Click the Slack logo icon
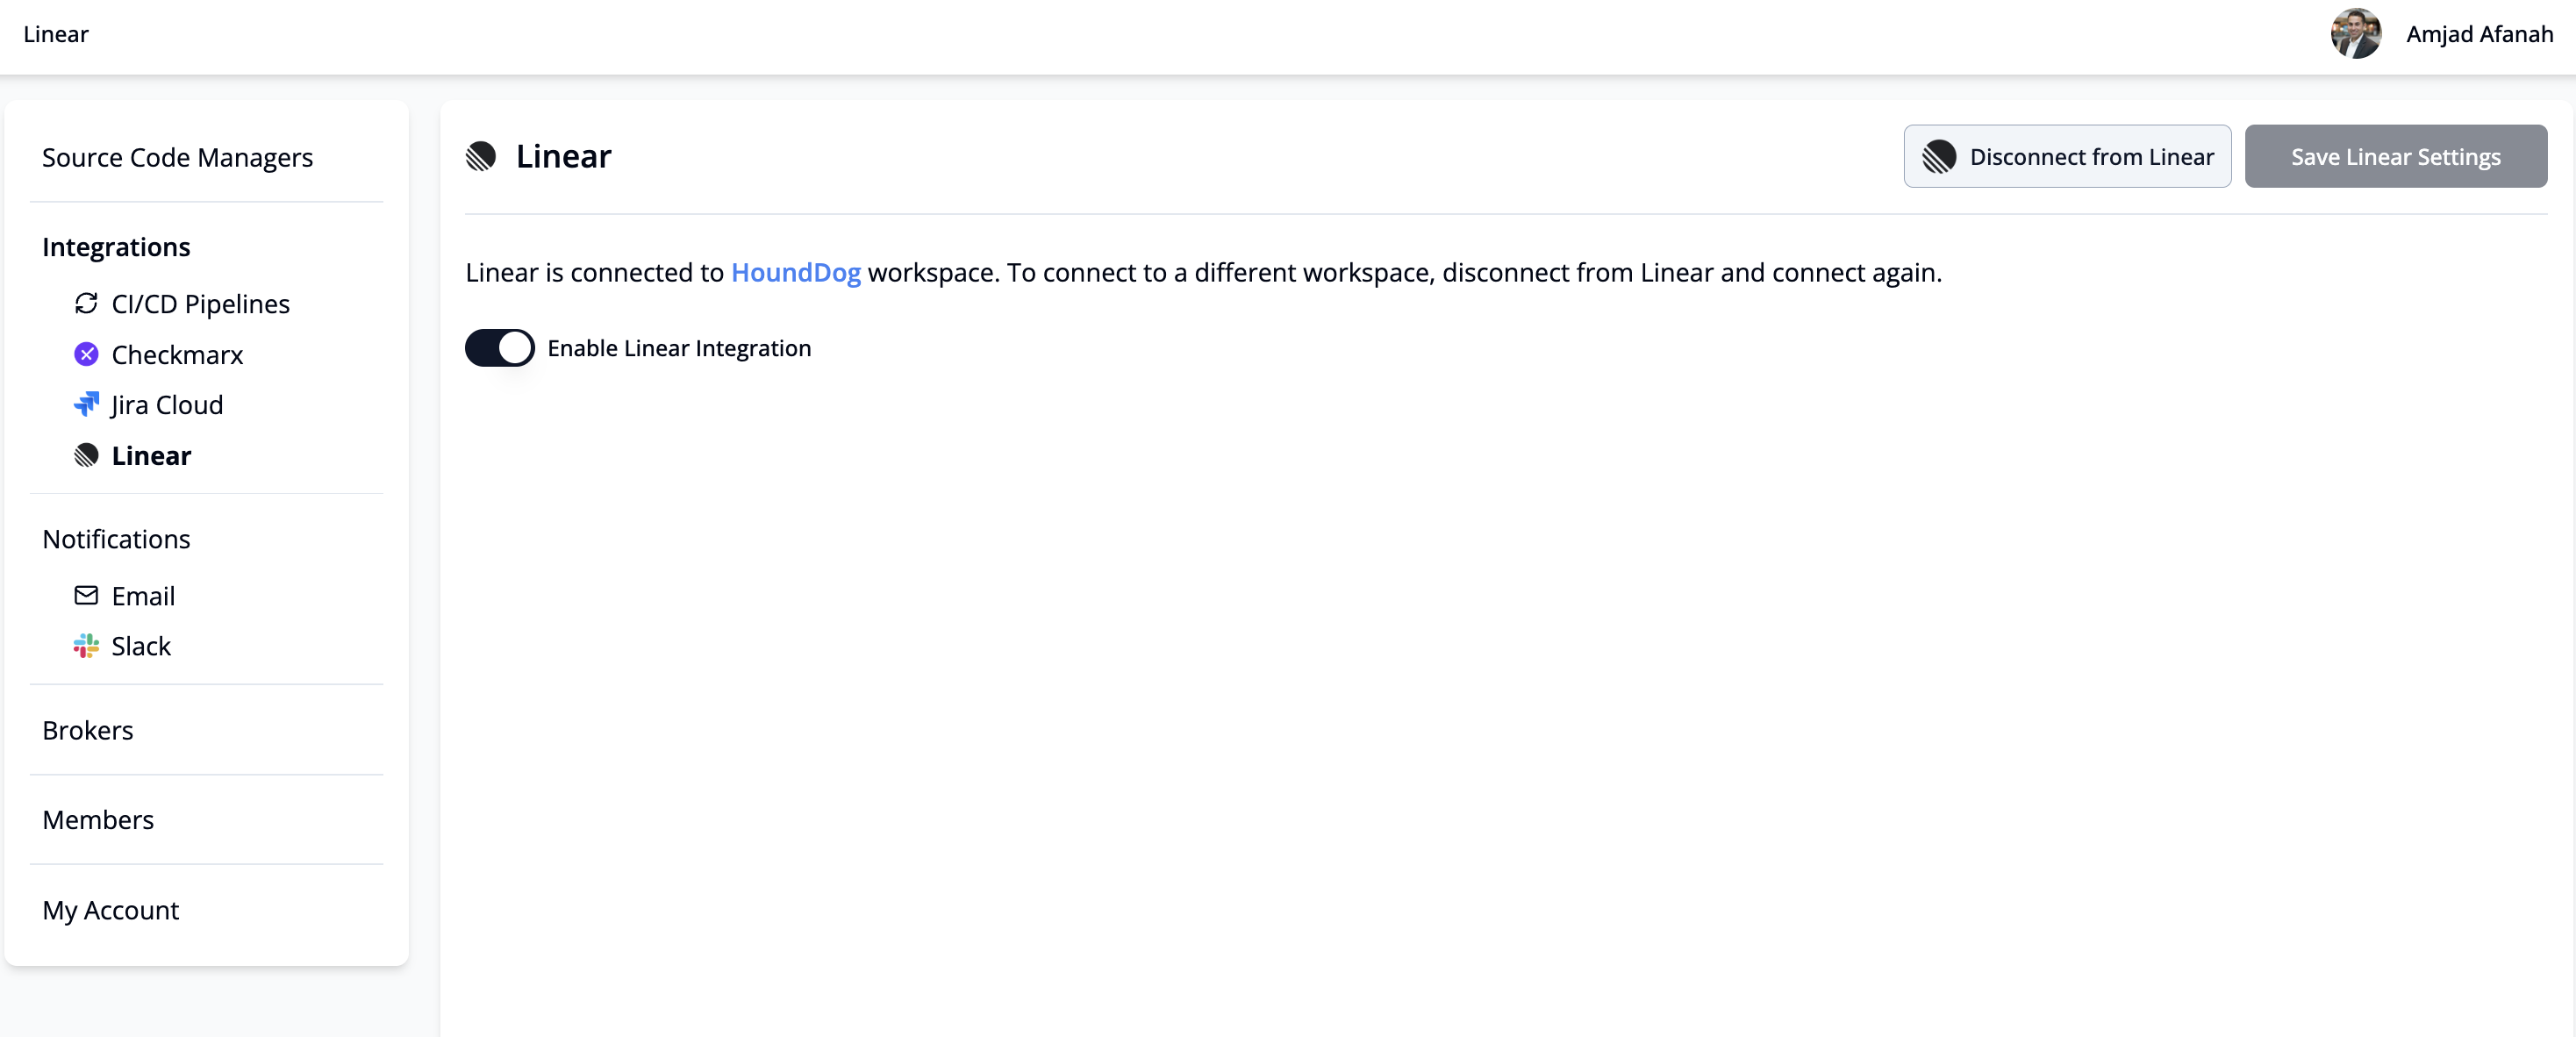Image resolution: width=2576 pixels, height=1037 pixels. pyautogui.click(x=86, y=646)
